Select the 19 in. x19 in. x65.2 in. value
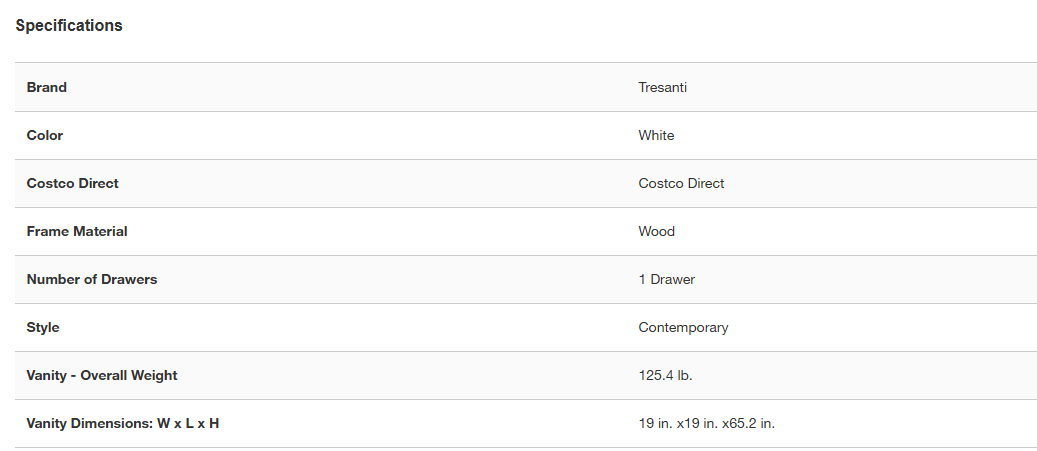Image resolution: width=1037 pixels, height=451 pixels. click(706, 423)
